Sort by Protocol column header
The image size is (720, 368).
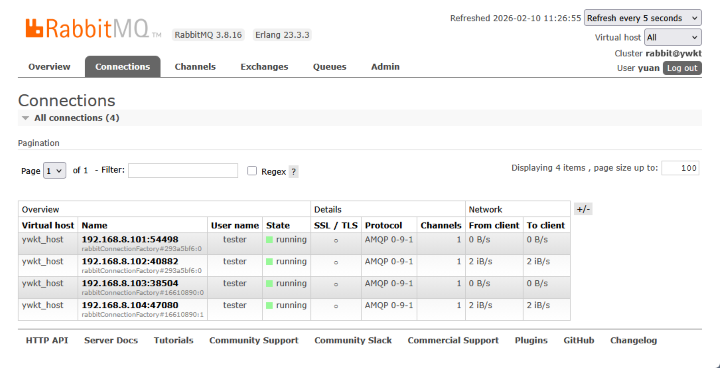coord(383,226)
